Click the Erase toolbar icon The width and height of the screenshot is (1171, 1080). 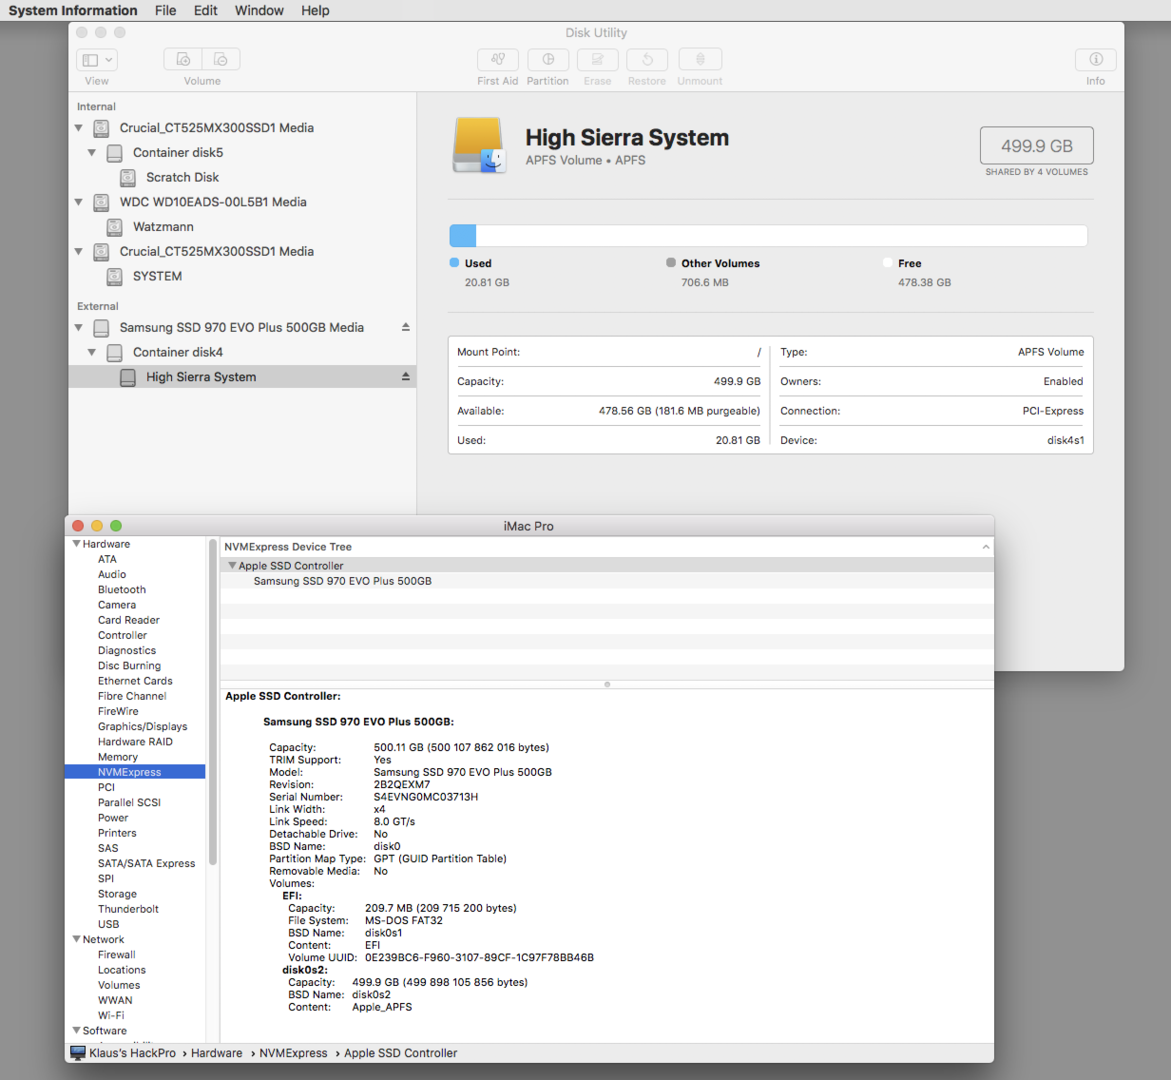(597, 60)
